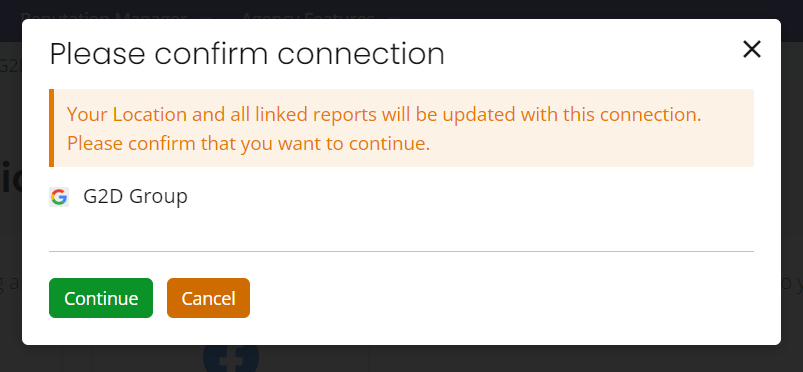Click the green Continue button
The image size is (803, 372).
pos(101,298)
